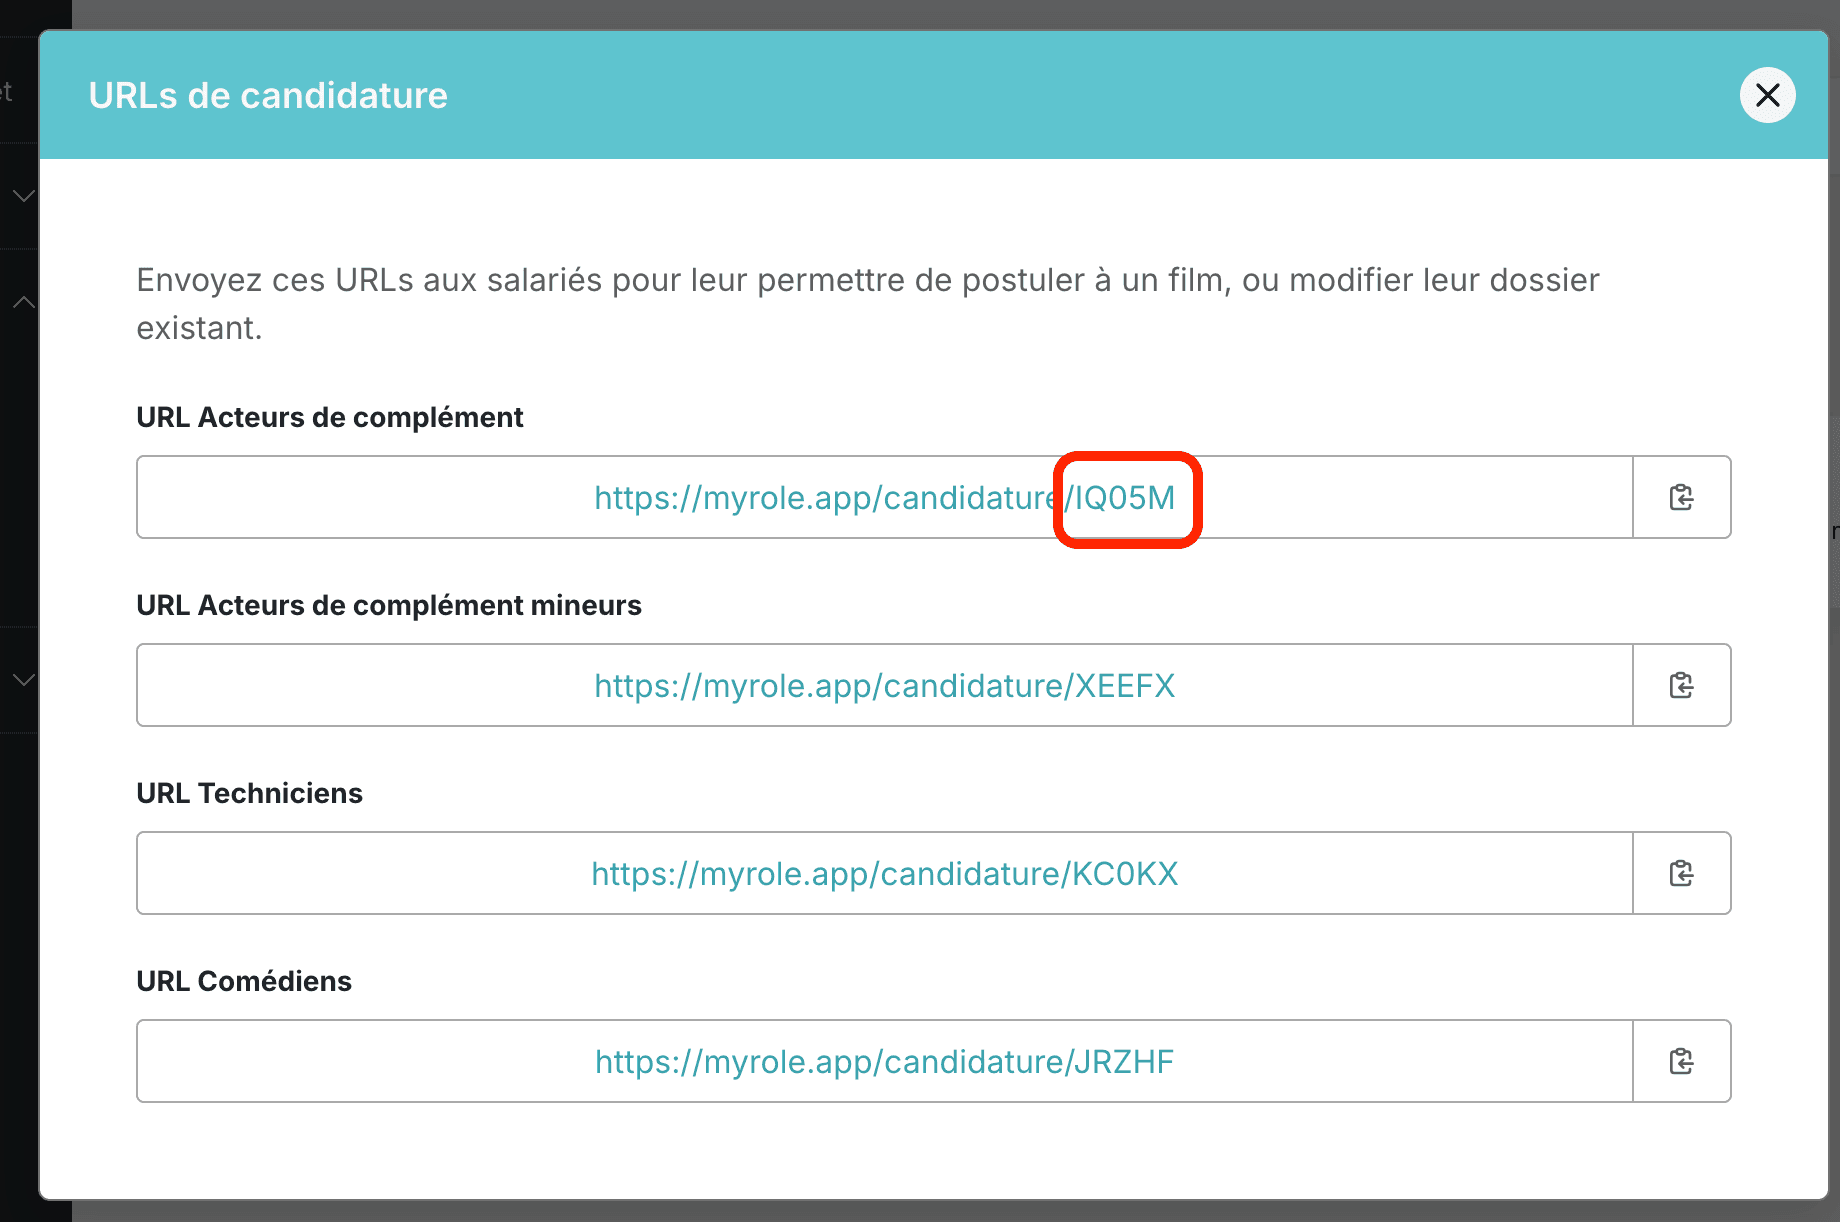Select the 'Envoyez ces URLs aux salariés' description

click(x=868, y=304)
